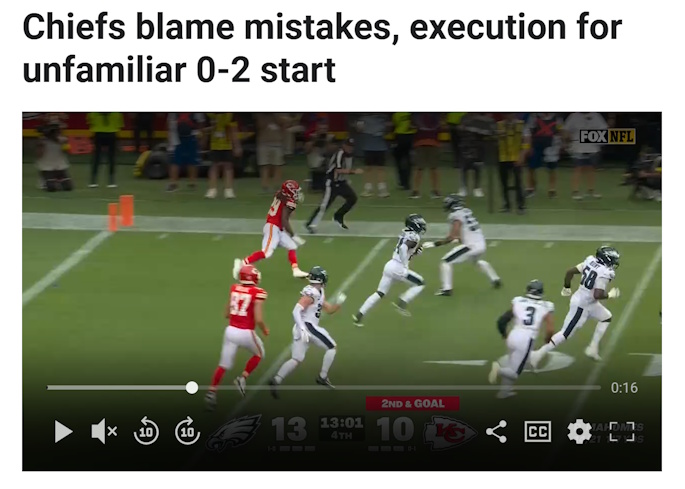
Task: Click the Eagles logo on the scoreboard
Action: pyautogui.click(x=234, y=432)
